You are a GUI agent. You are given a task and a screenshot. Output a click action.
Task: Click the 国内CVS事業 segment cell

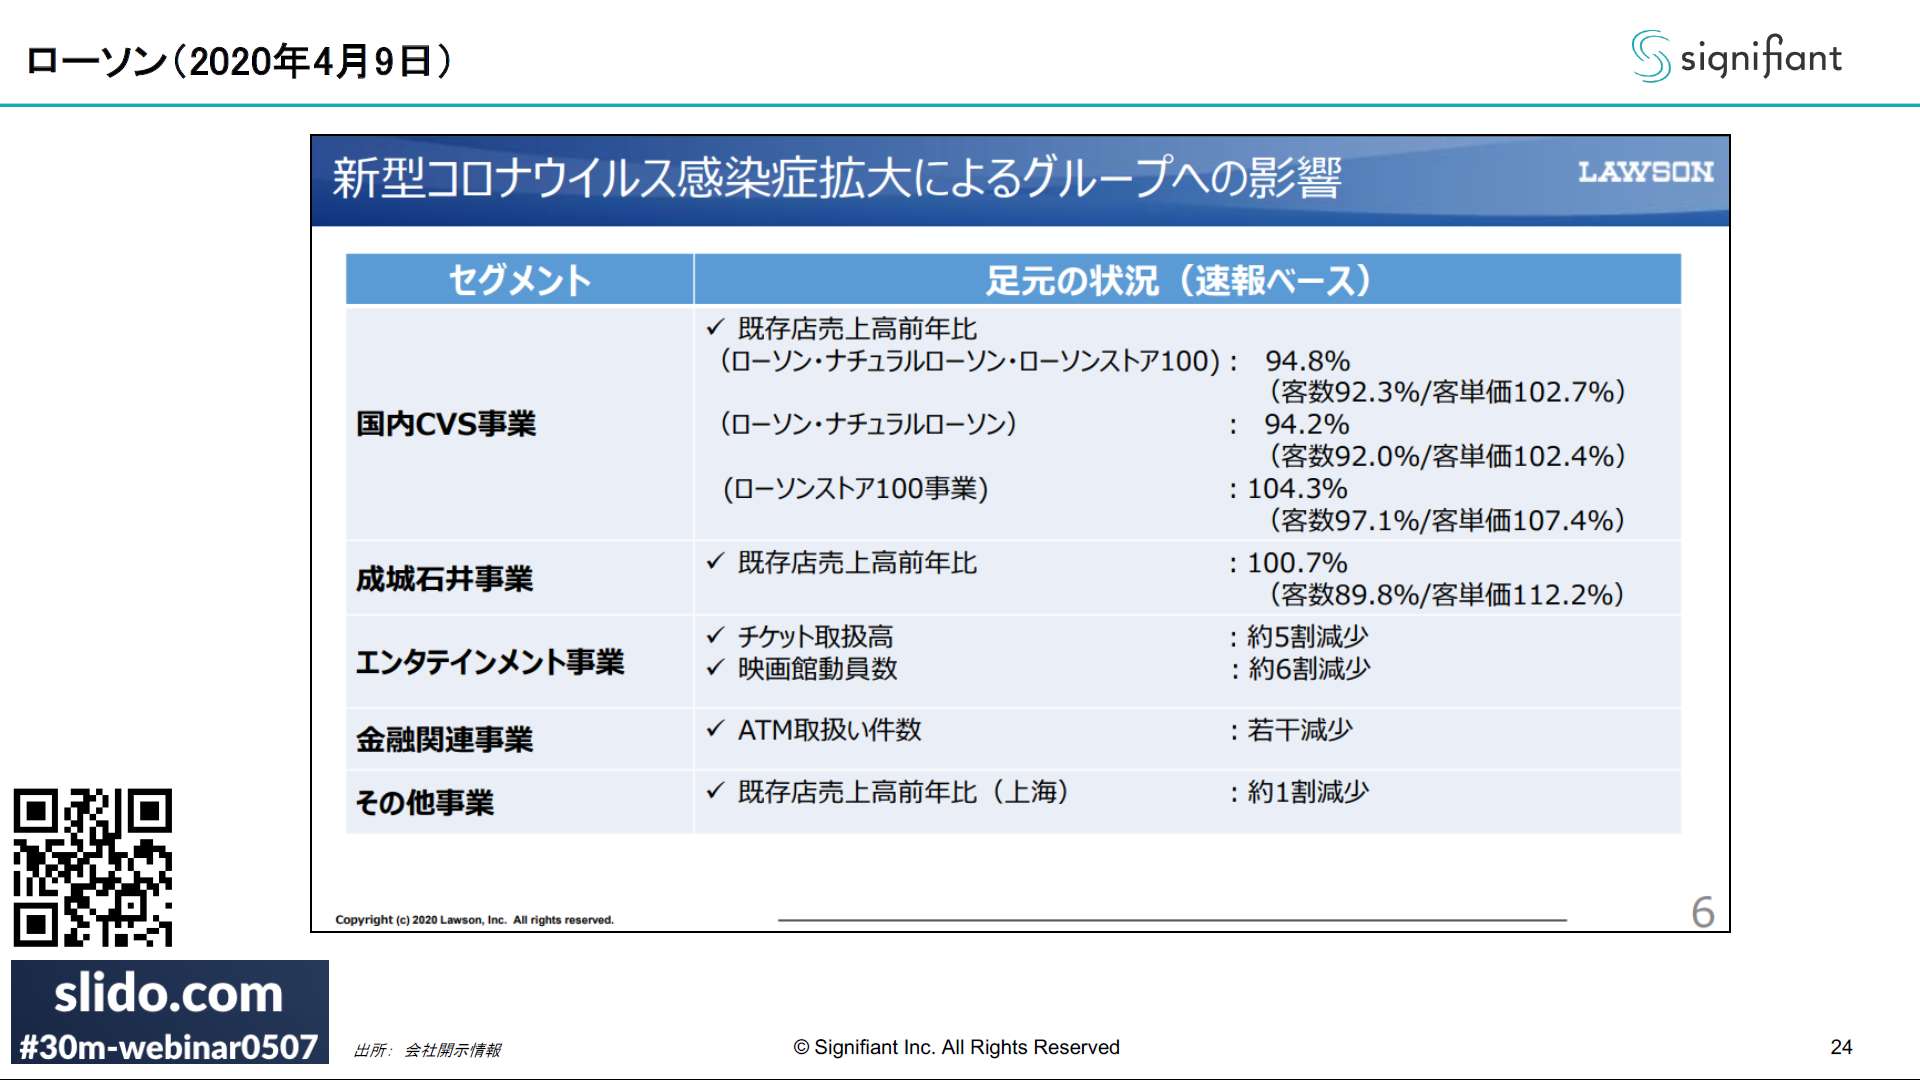[446, 424]
